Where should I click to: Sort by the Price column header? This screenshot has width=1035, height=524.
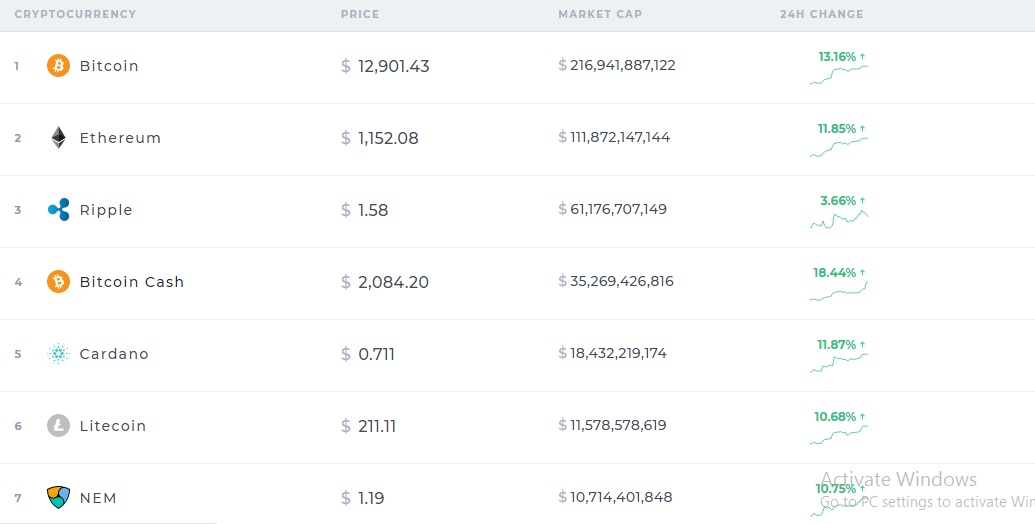pyautogui.click(x=360, y=15)
